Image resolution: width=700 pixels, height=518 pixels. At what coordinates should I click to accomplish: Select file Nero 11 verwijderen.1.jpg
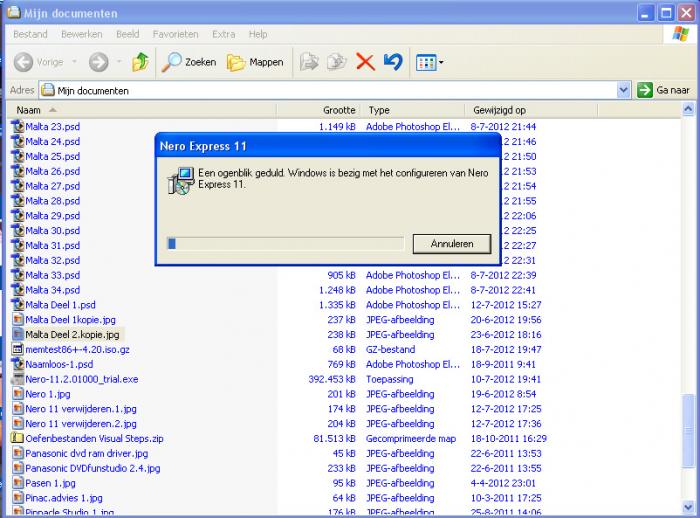click(81, 409)
